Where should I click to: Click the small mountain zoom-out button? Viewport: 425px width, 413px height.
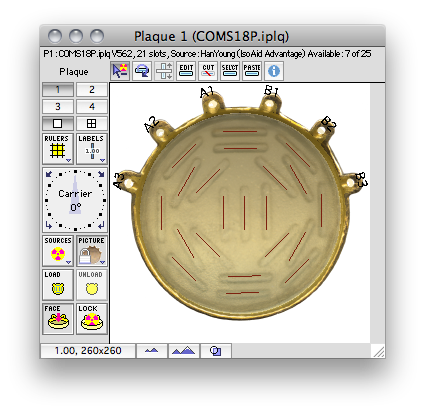pyautogui.click(x=152, y=351)
